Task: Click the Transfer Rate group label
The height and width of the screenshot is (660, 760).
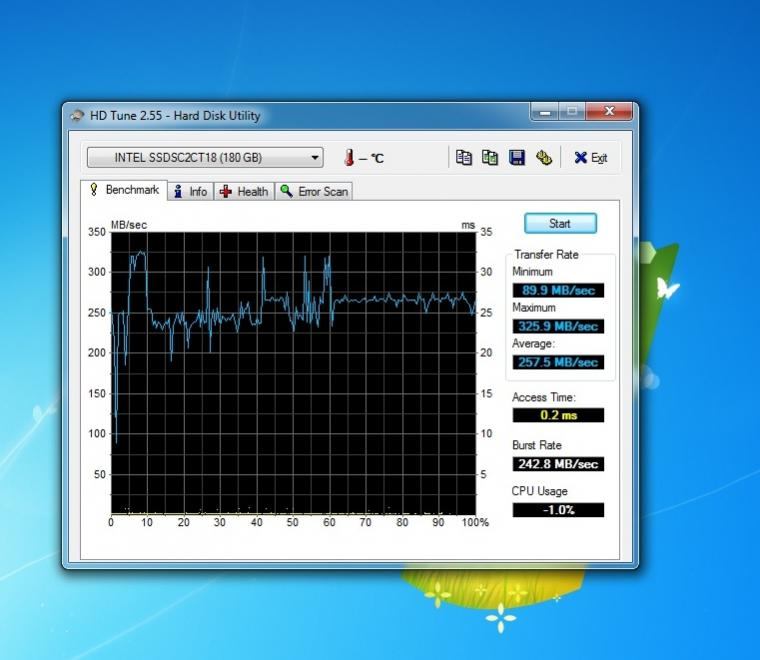Action: (x=546, y=254)
